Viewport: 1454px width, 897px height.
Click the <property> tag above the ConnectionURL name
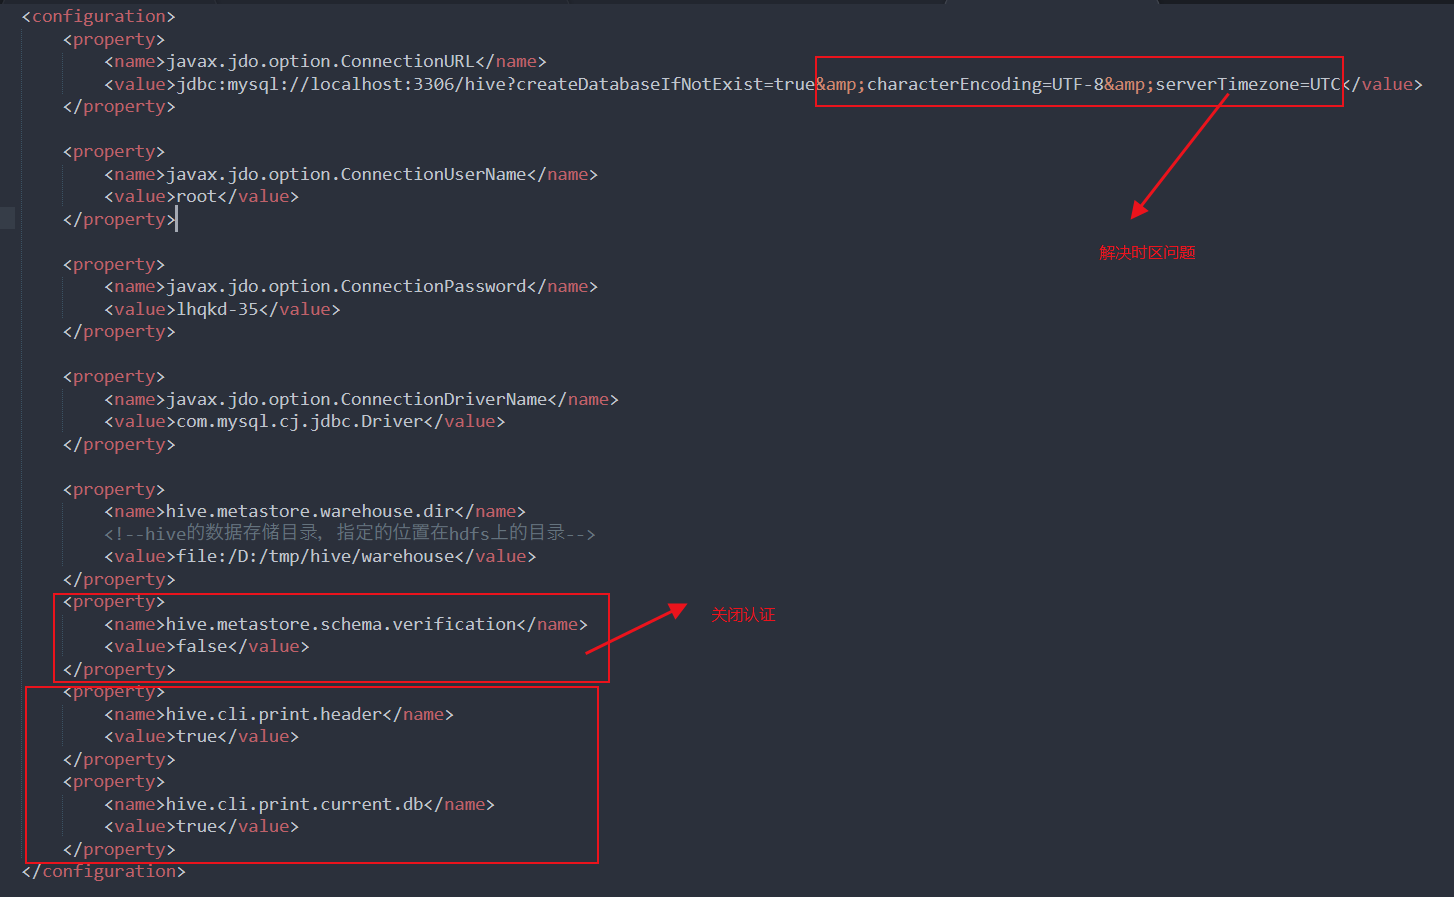114,39
